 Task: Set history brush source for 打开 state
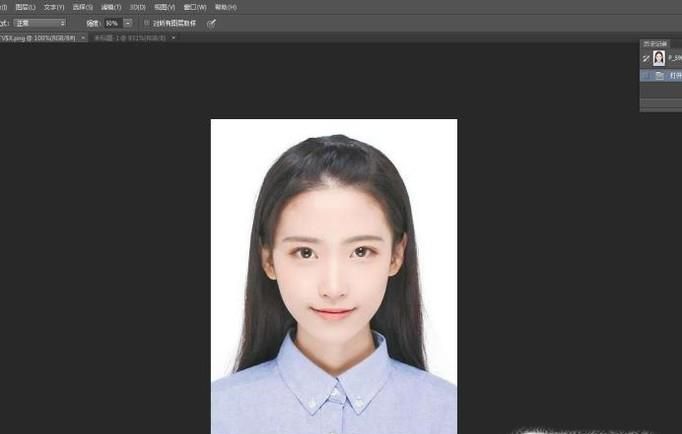(646, 75)
